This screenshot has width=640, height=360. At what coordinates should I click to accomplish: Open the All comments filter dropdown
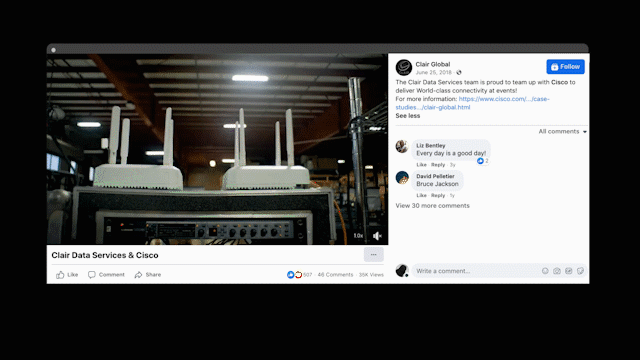(562, 131)
